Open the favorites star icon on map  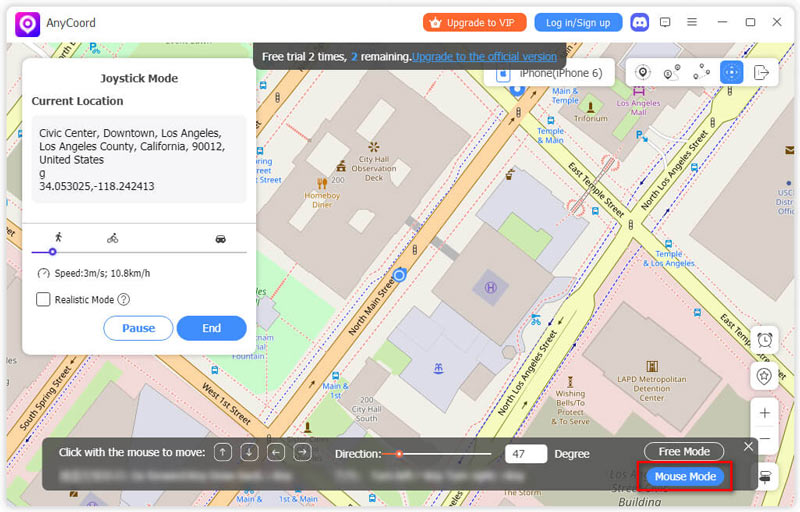pos(765,376)
